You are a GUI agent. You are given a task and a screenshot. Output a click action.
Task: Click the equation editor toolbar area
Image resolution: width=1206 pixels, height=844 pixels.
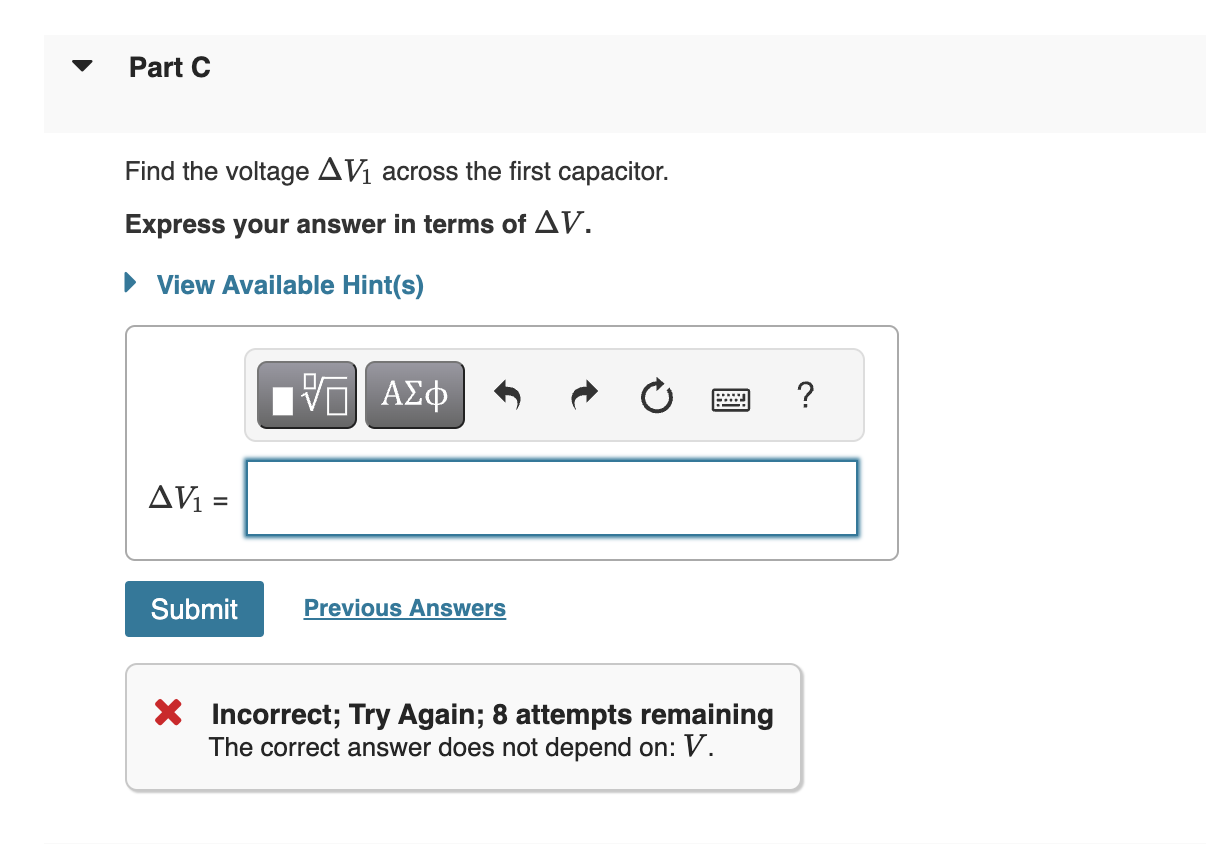tap(554, 394)
